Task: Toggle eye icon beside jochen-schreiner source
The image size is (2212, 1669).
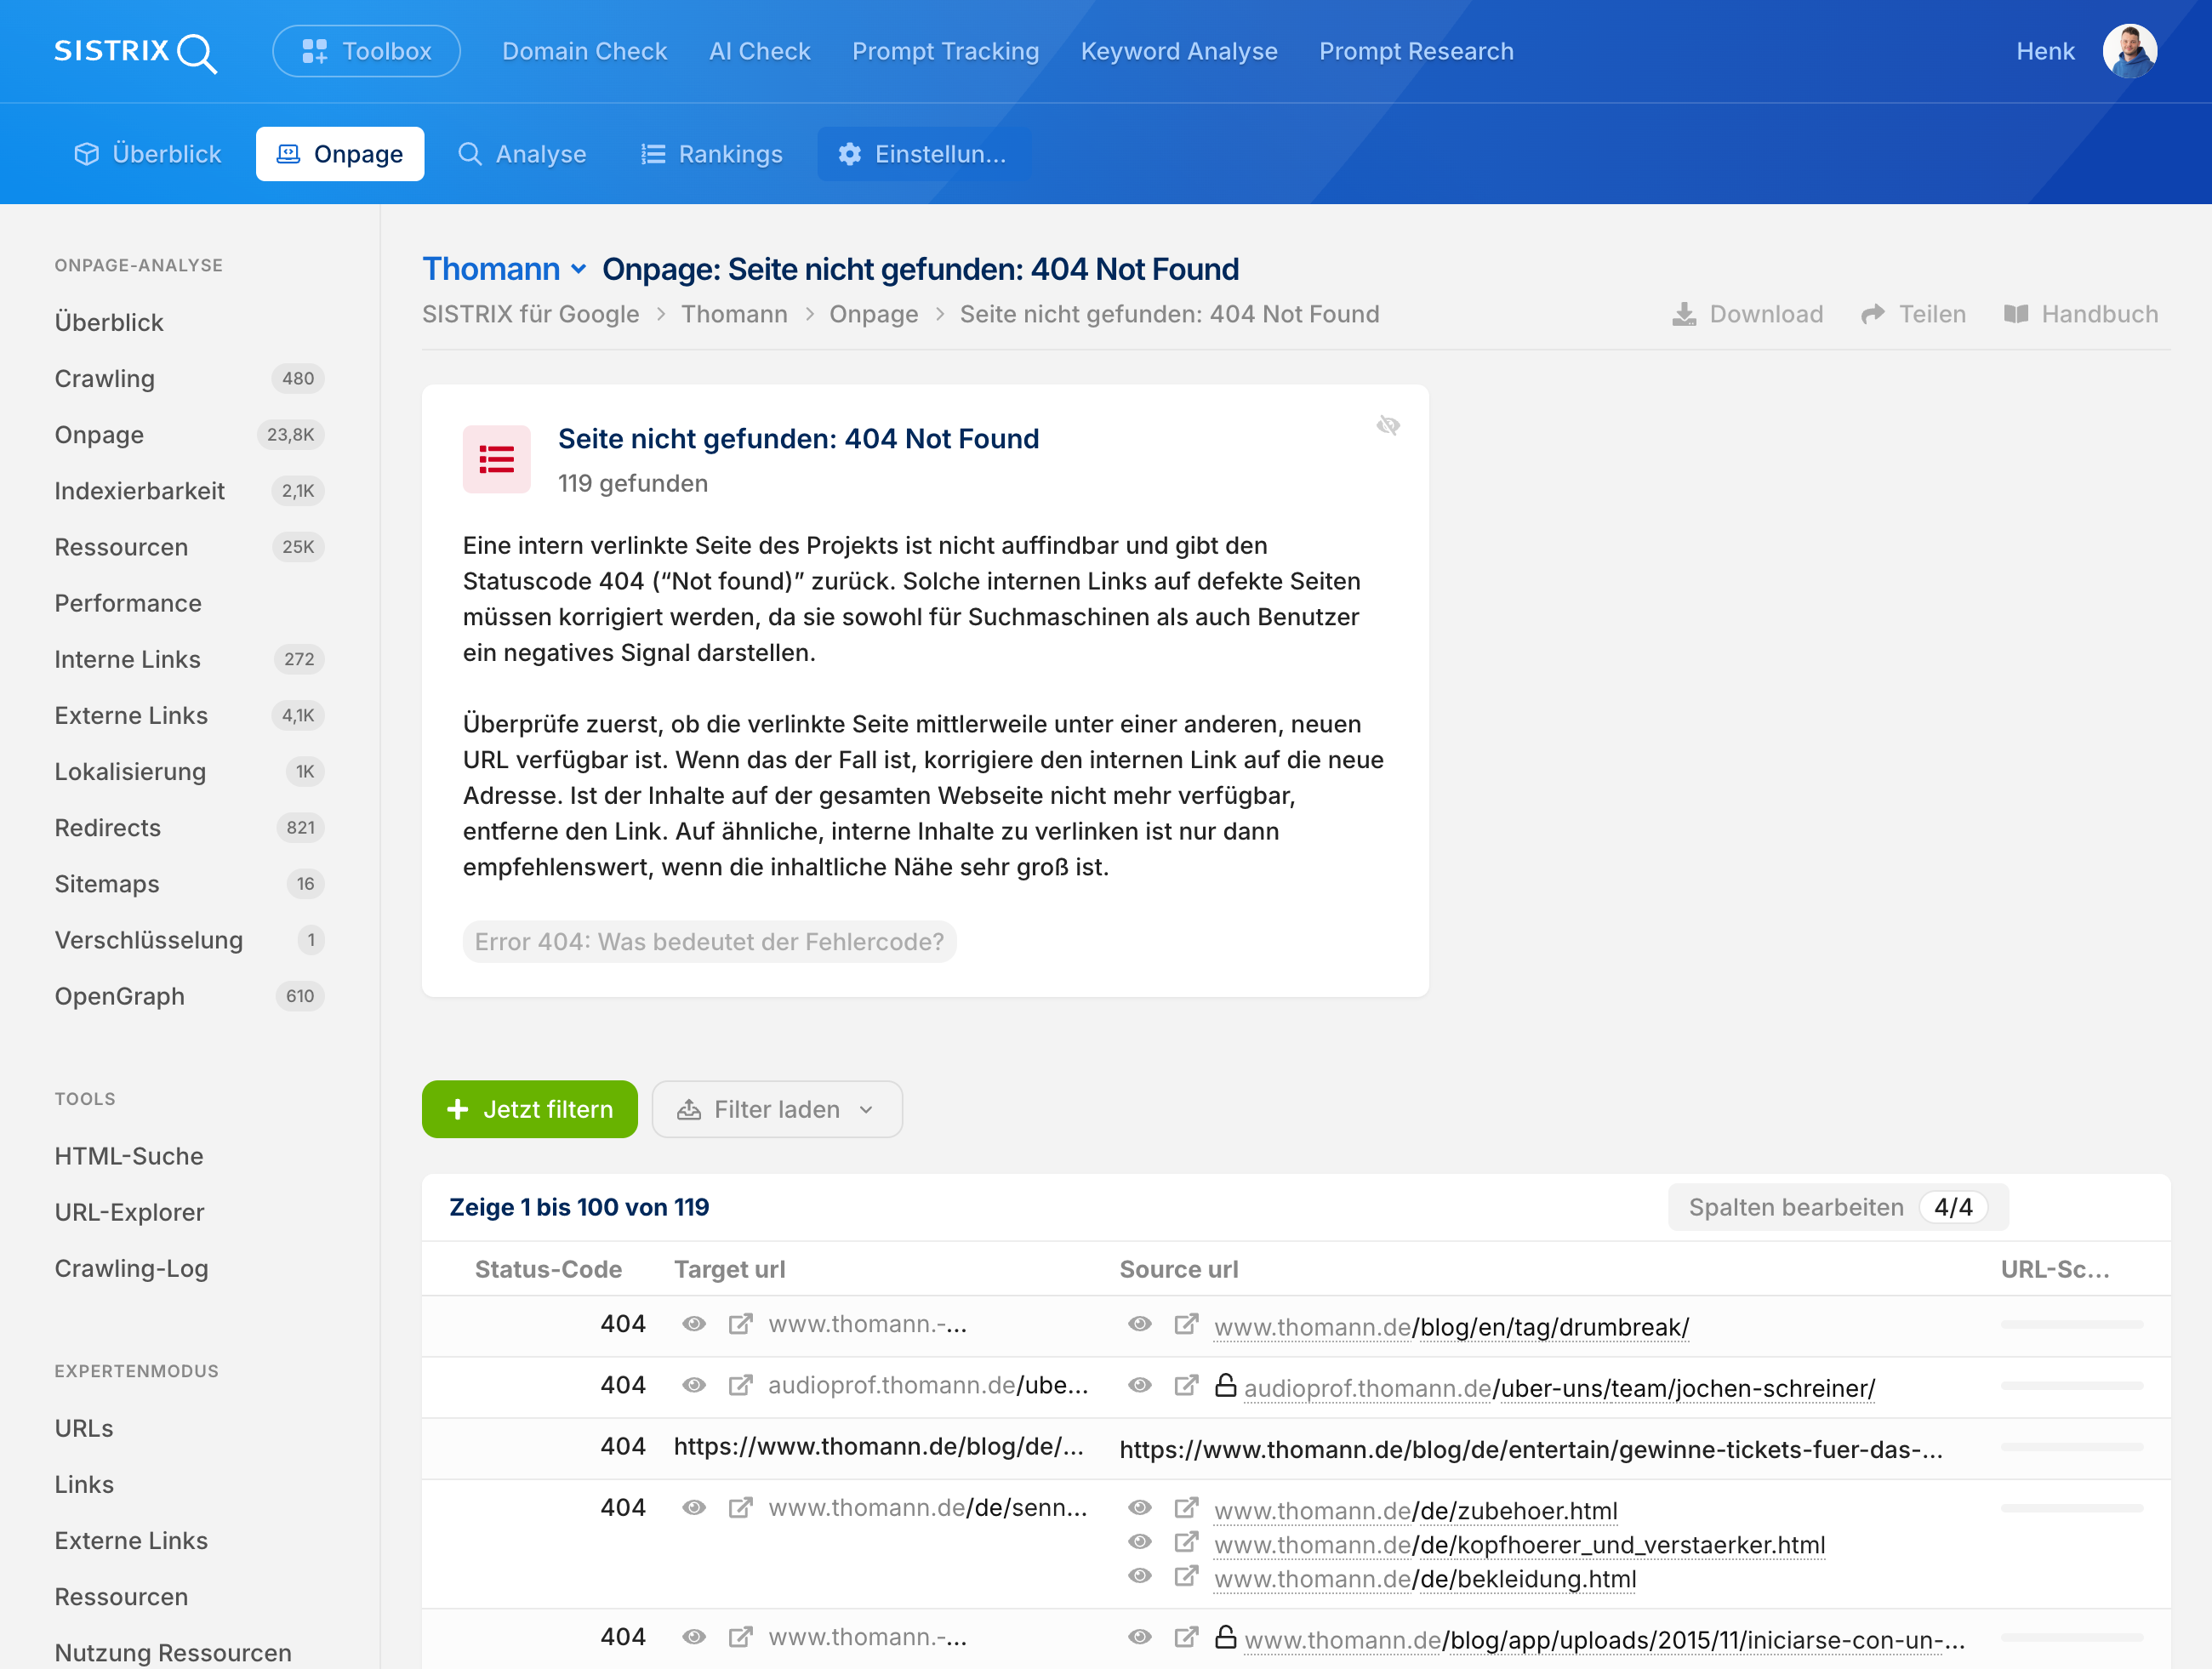Action: [1139, 1385]
